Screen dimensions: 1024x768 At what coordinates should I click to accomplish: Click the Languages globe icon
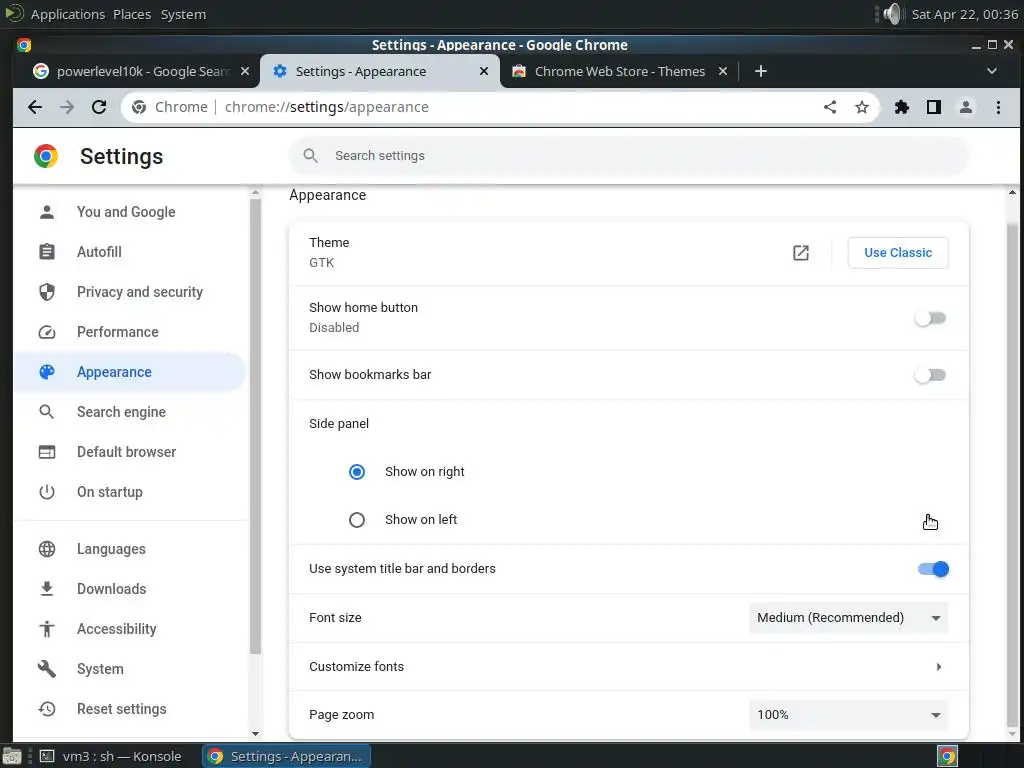47,549
